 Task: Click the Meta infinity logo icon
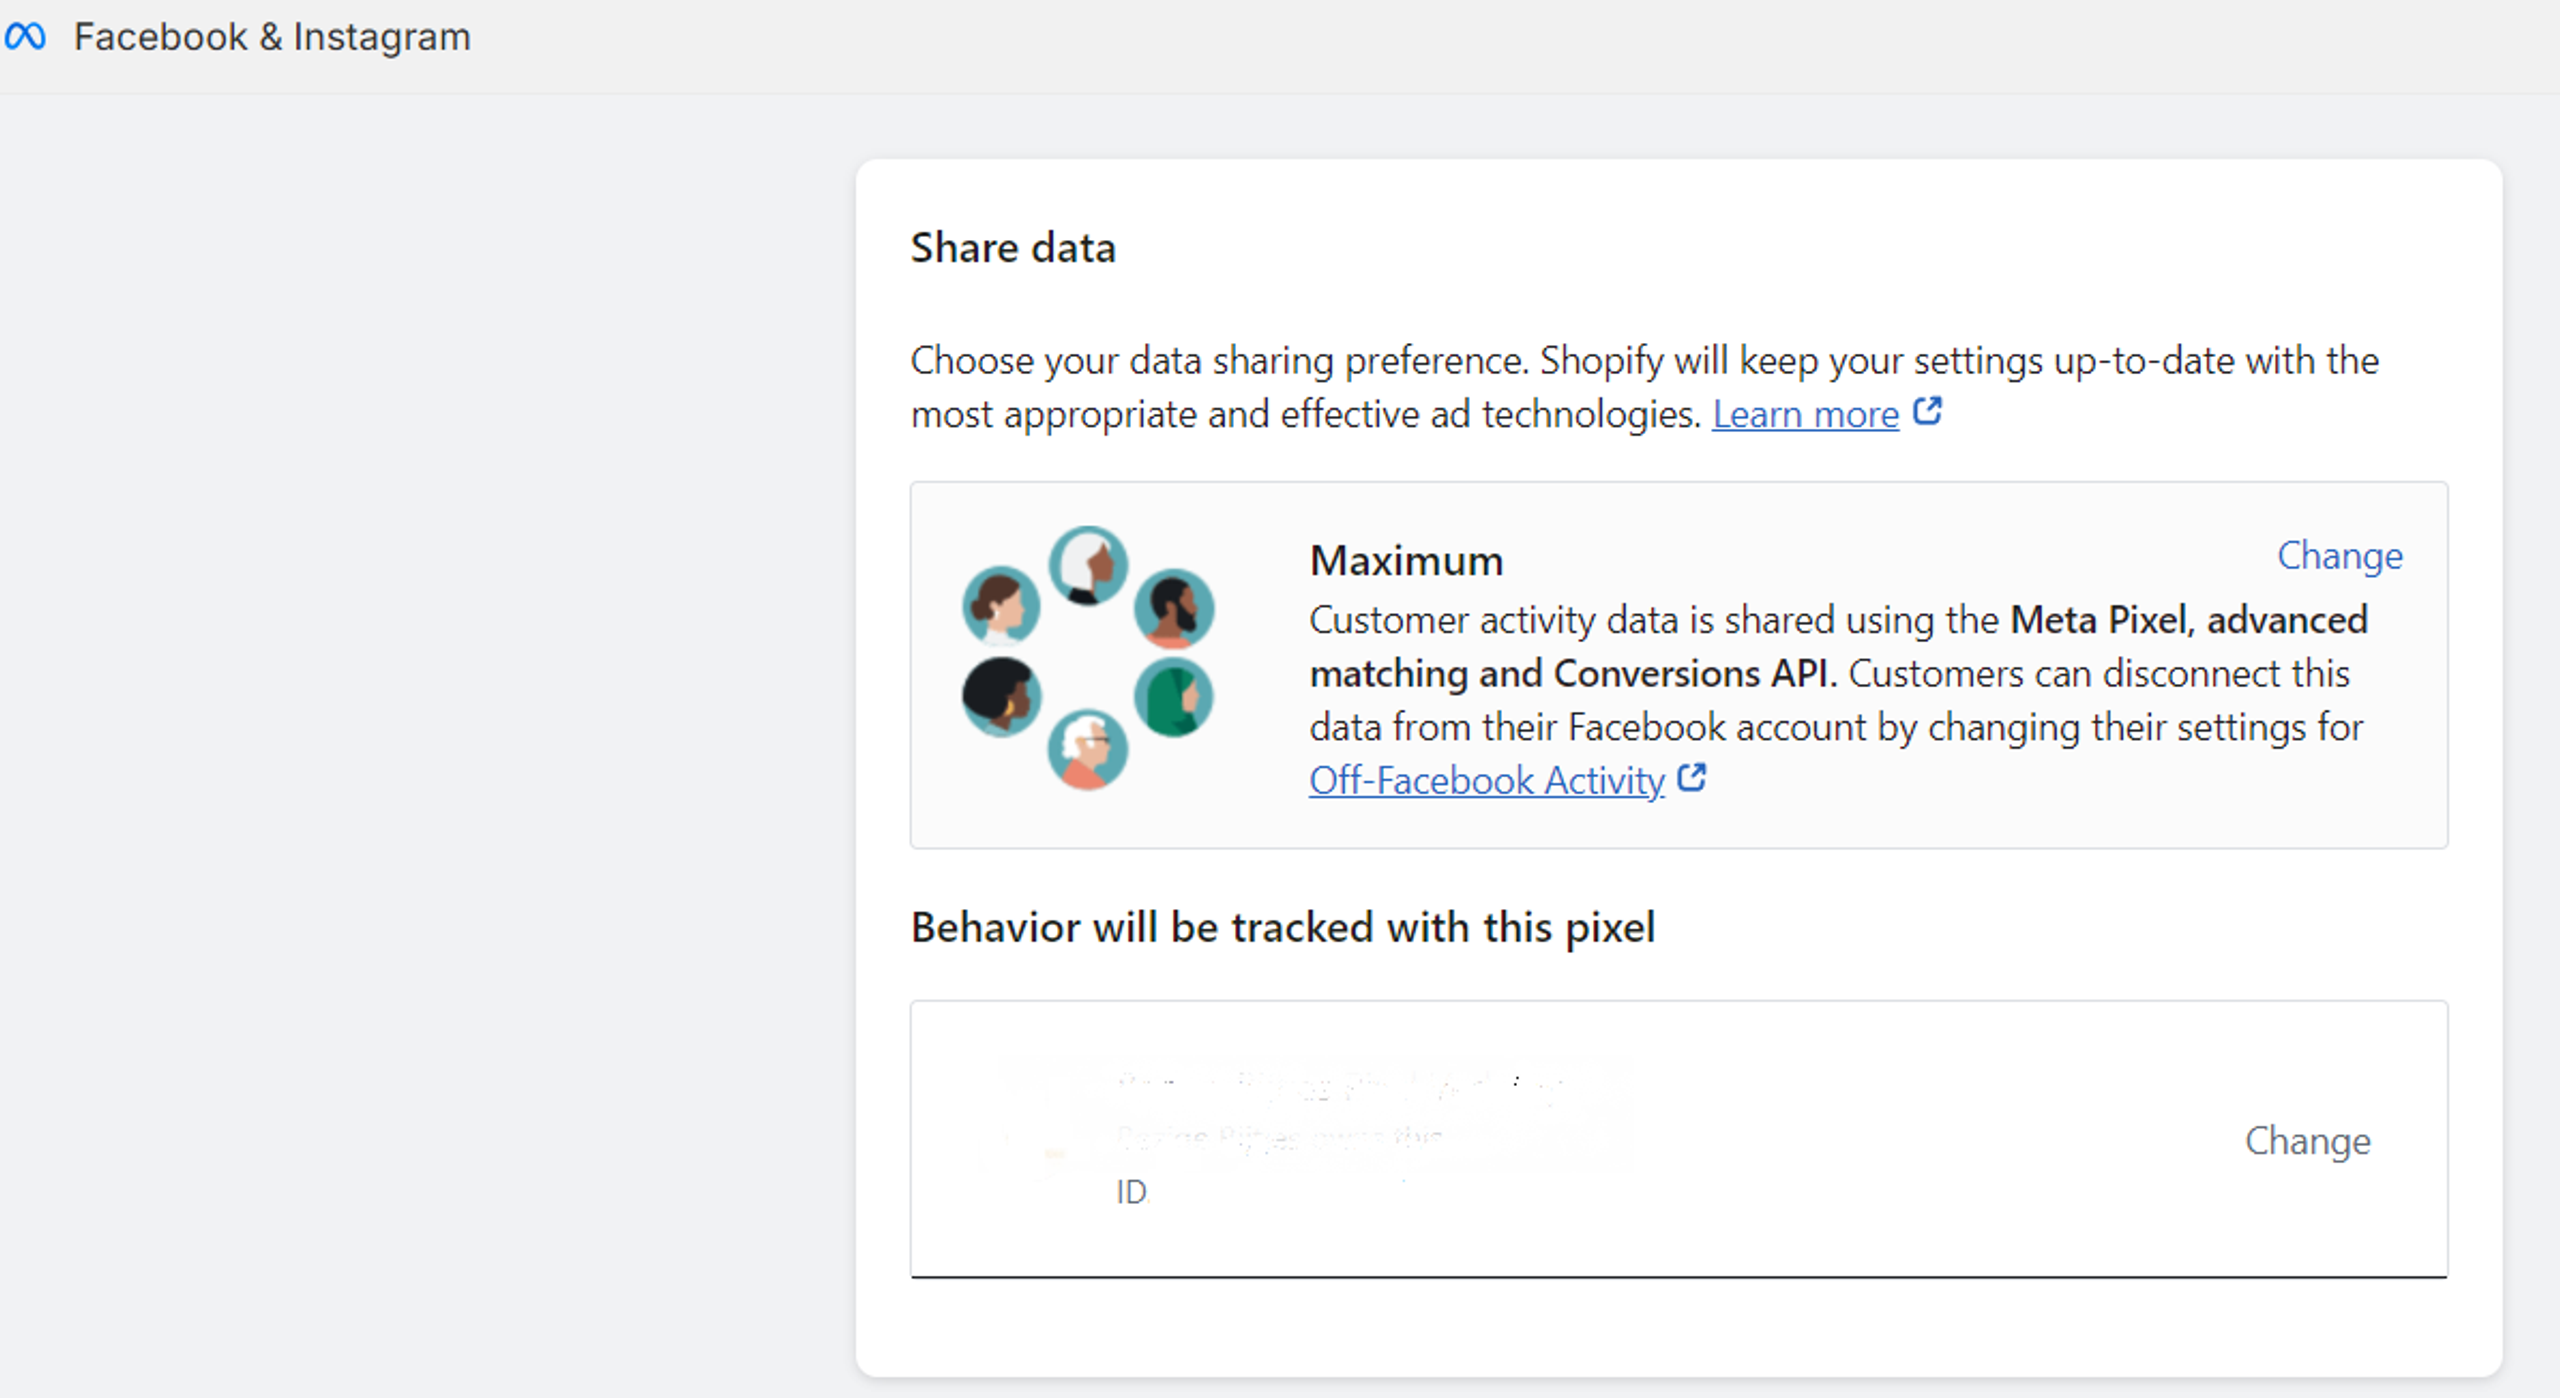click(x=25, y=37)
